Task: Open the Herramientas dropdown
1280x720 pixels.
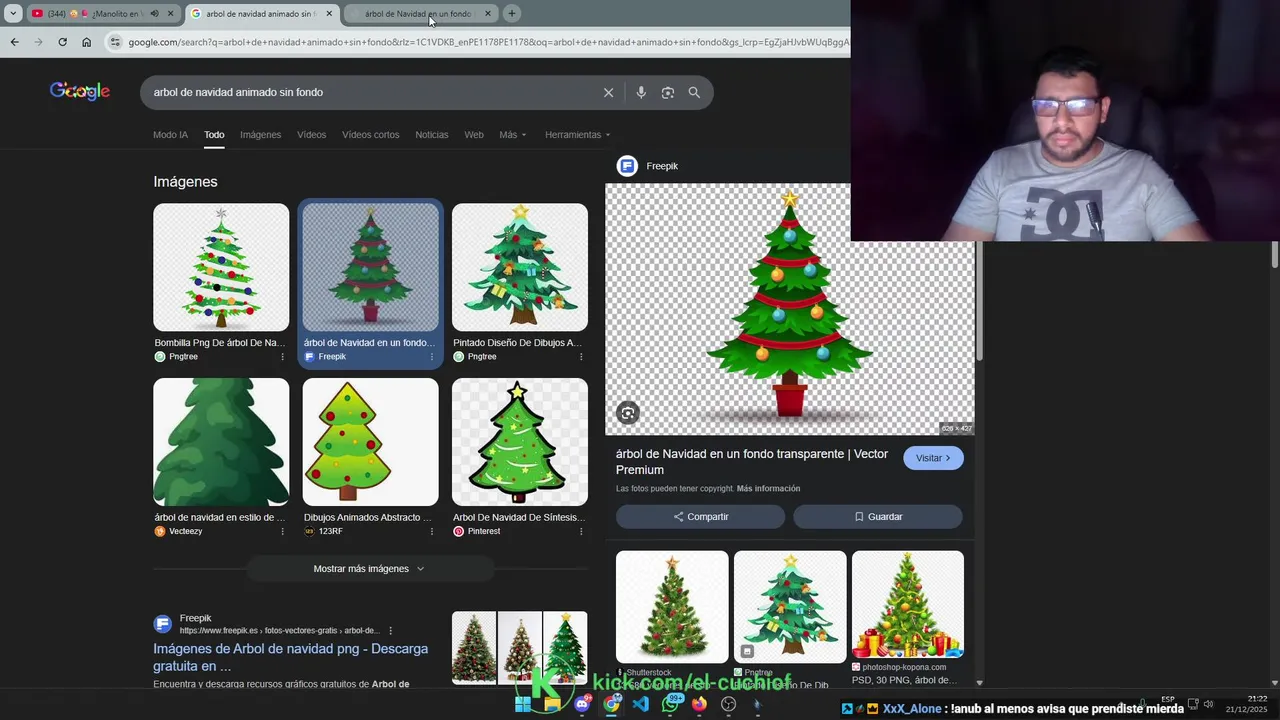Action: (577, 135)
